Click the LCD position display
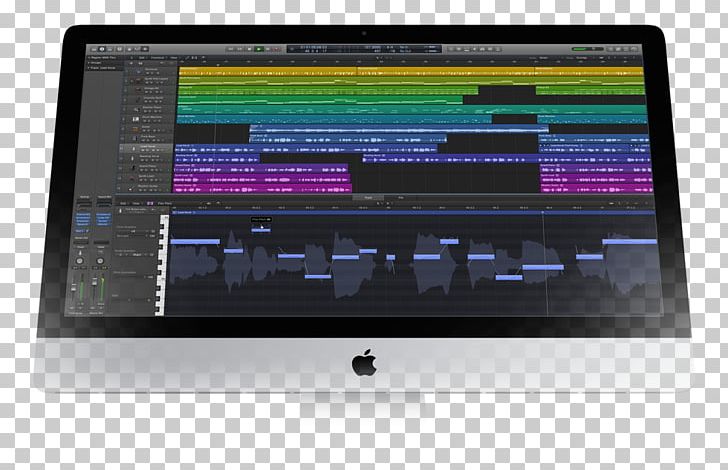Screen dimensions: 728x470 [x=364, y=49]
